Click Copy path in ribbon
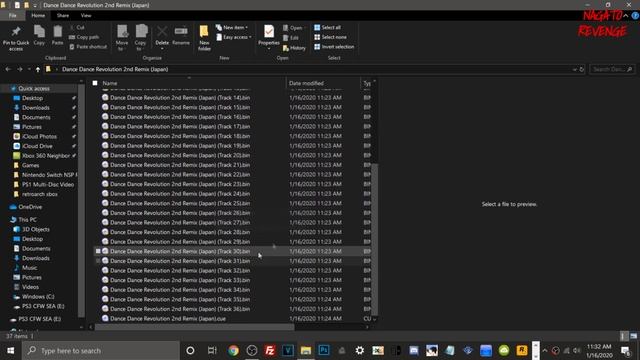 (84, 37)
